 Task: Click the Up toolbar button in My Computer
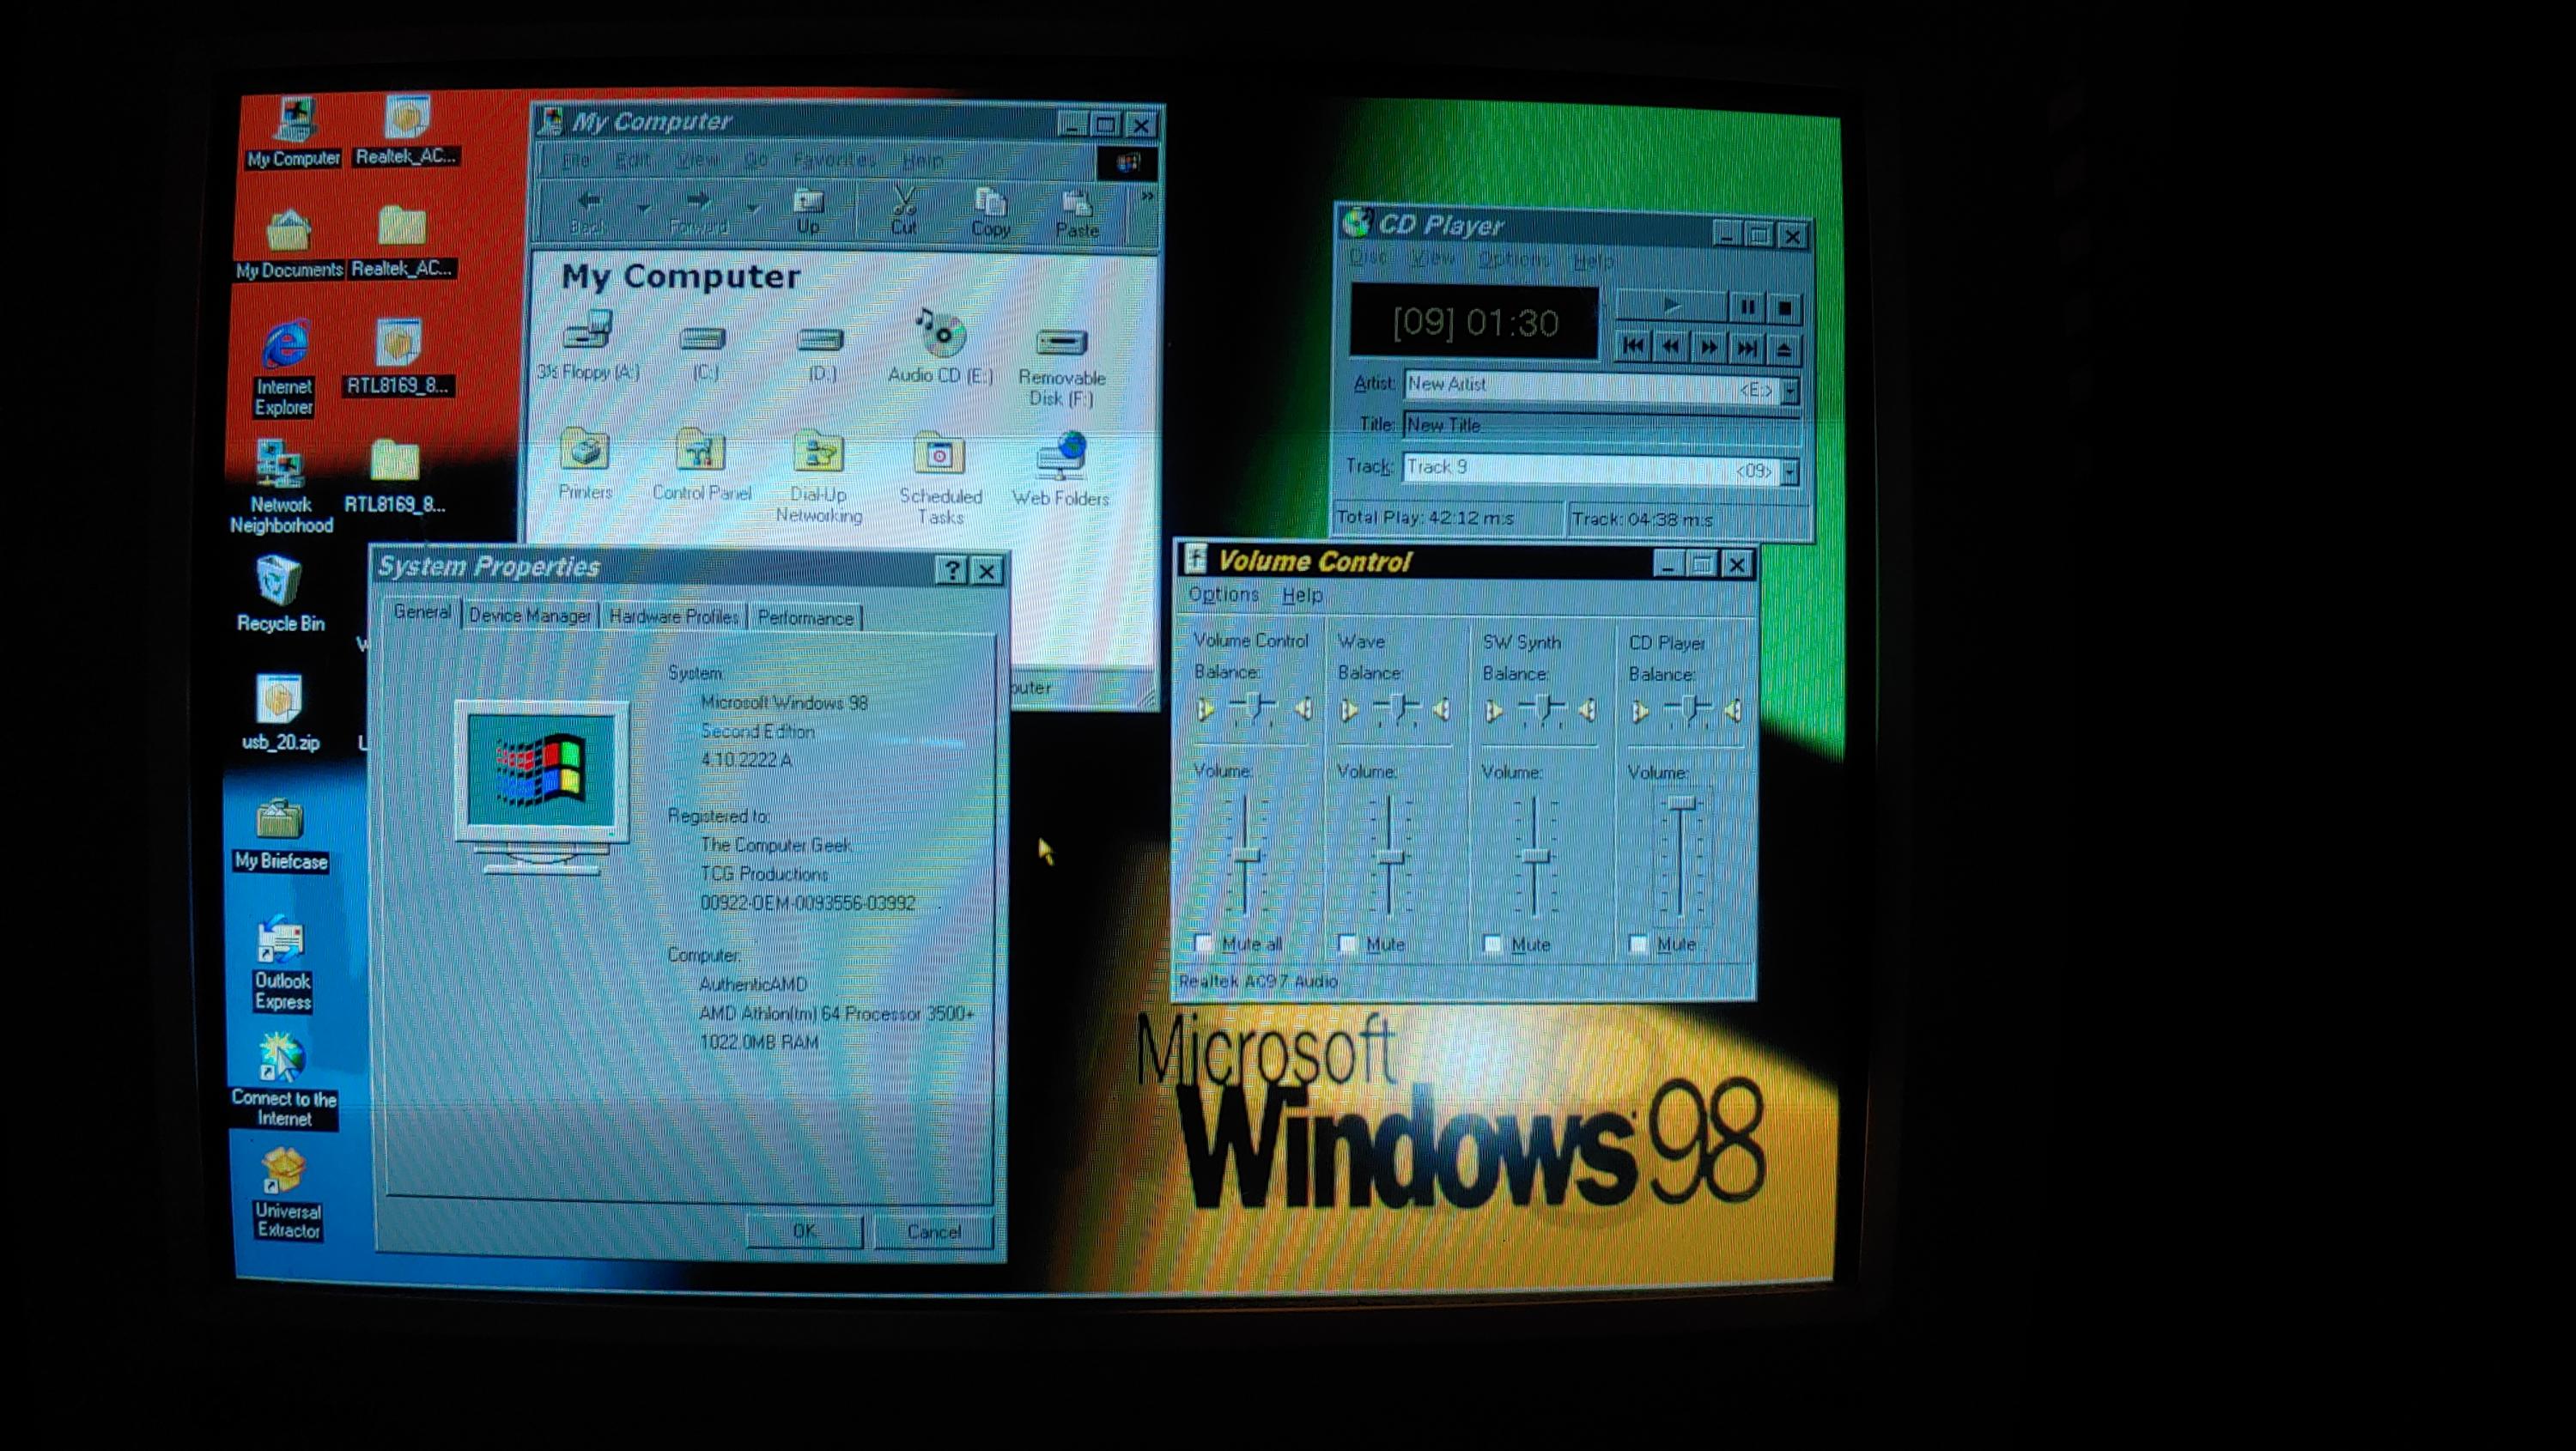807,210
